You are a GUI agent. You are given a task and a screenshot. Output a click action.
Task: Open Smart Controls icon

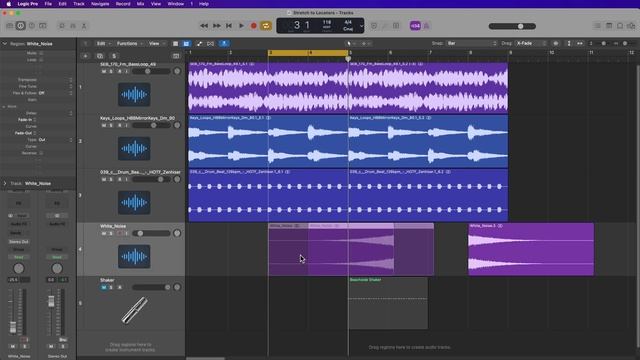[x=62, y=26]
